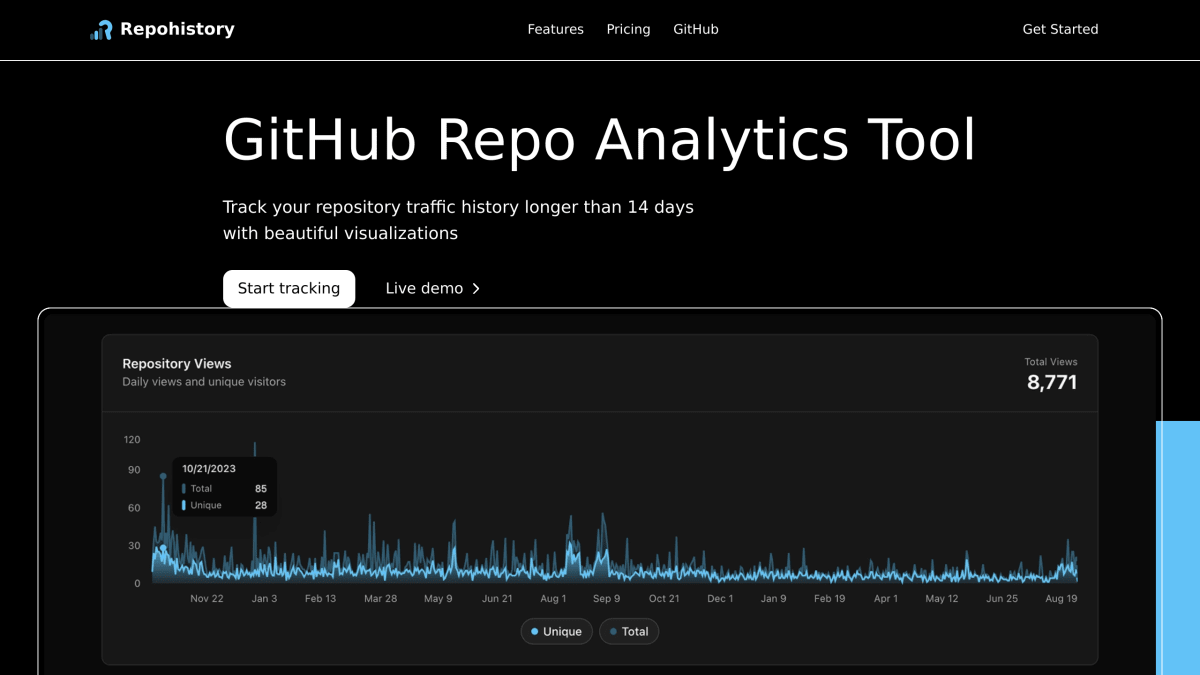Click the Nov 22 axis label
Screen dimensions: 1200x675
(x=207, y=598)
